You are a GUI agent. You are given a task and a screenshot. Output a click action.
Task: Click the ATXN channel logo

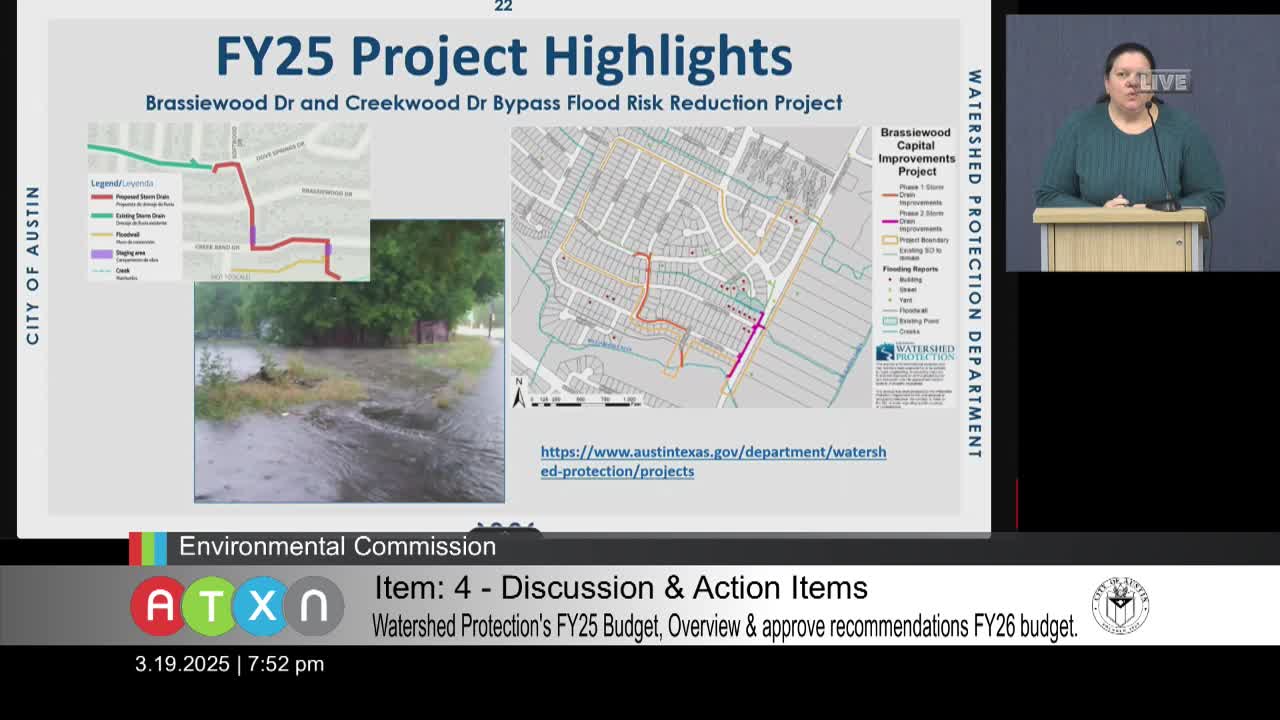[237, 606]
